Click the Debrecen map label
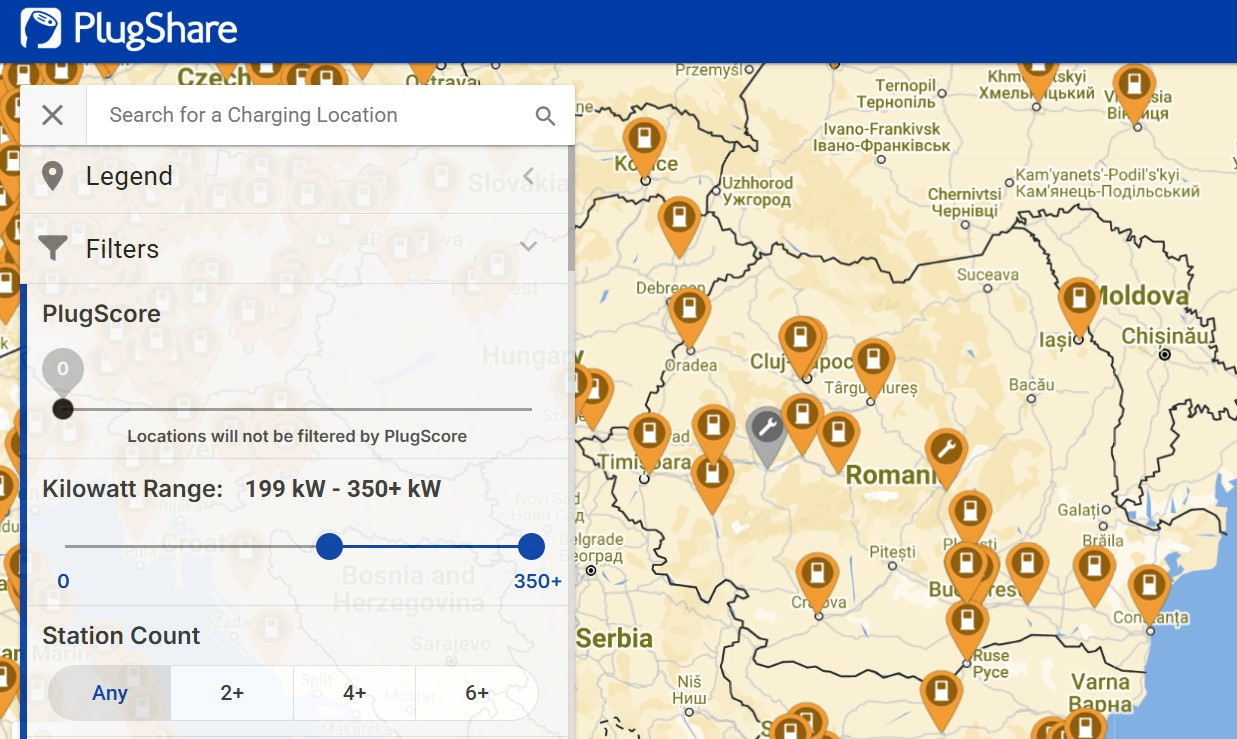Screen dimensions: 1237x739 pos(670,288)
